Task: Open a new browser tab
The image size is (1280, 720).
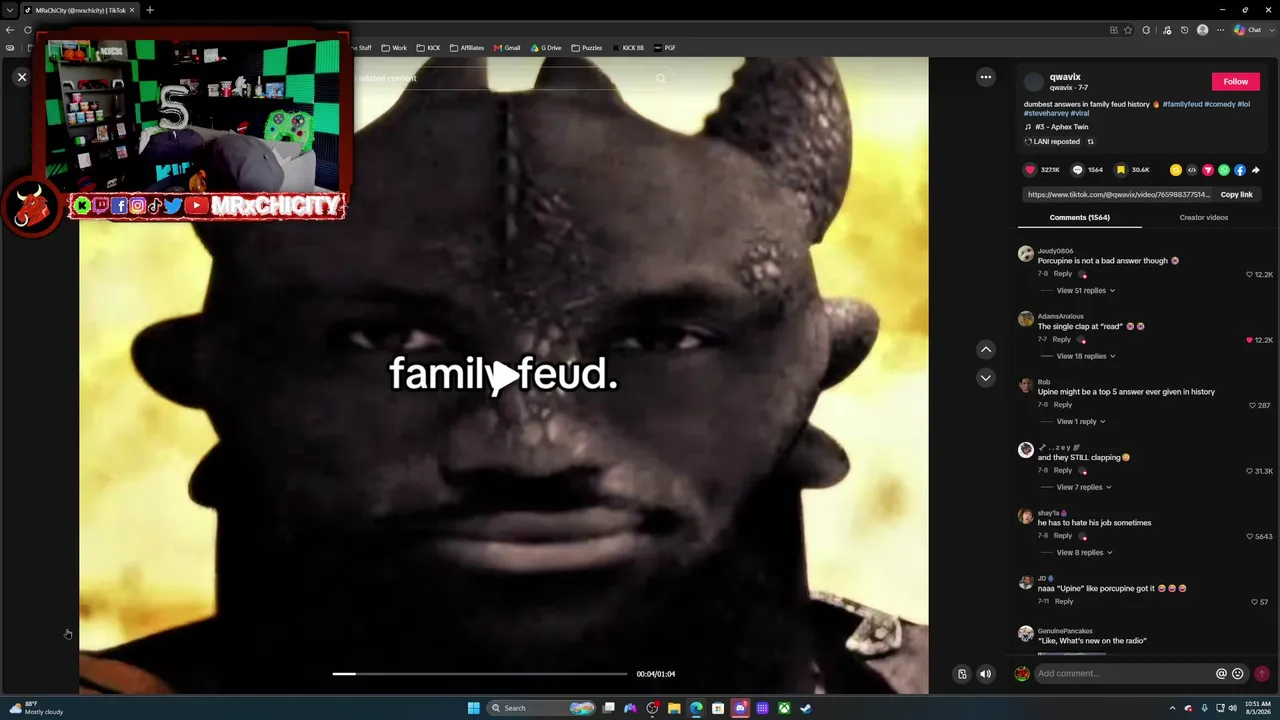Action: (150, 10)
